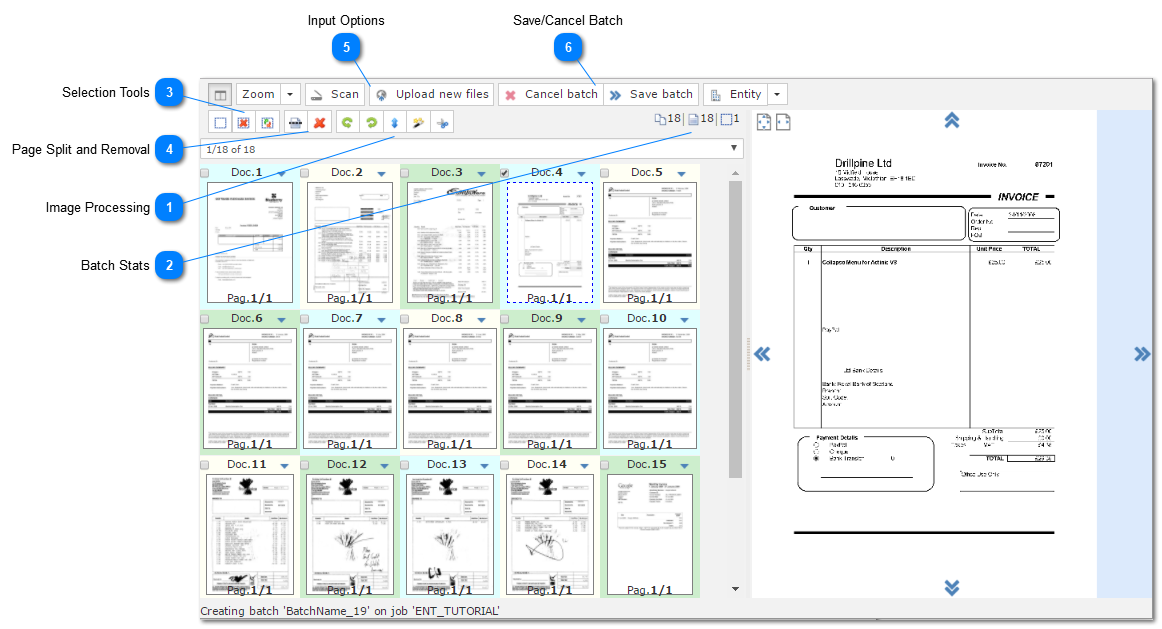Click the Drillpine Ltd invoice preview
The height and width of the screenshot is (629, 1162).
point(924,354)
